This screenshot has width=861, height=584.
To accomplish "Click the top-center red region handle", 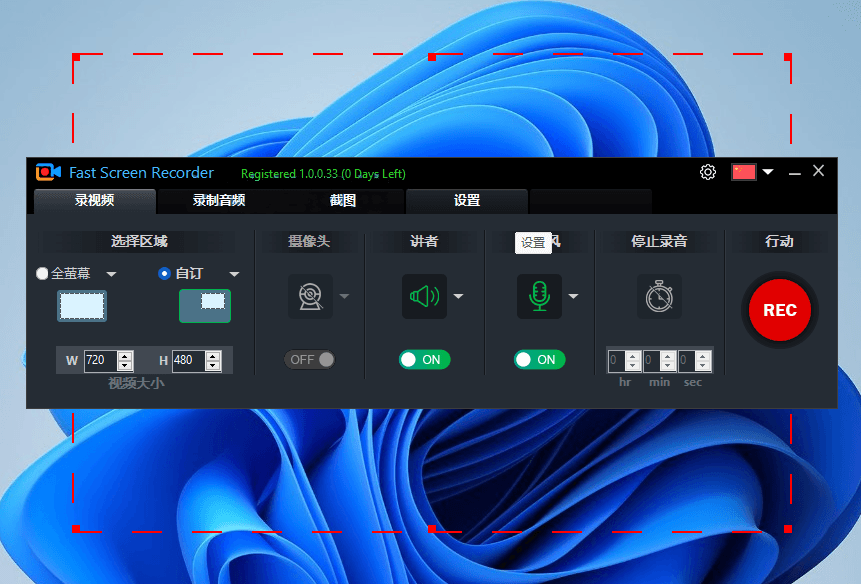I will click(x=432, y=57).
